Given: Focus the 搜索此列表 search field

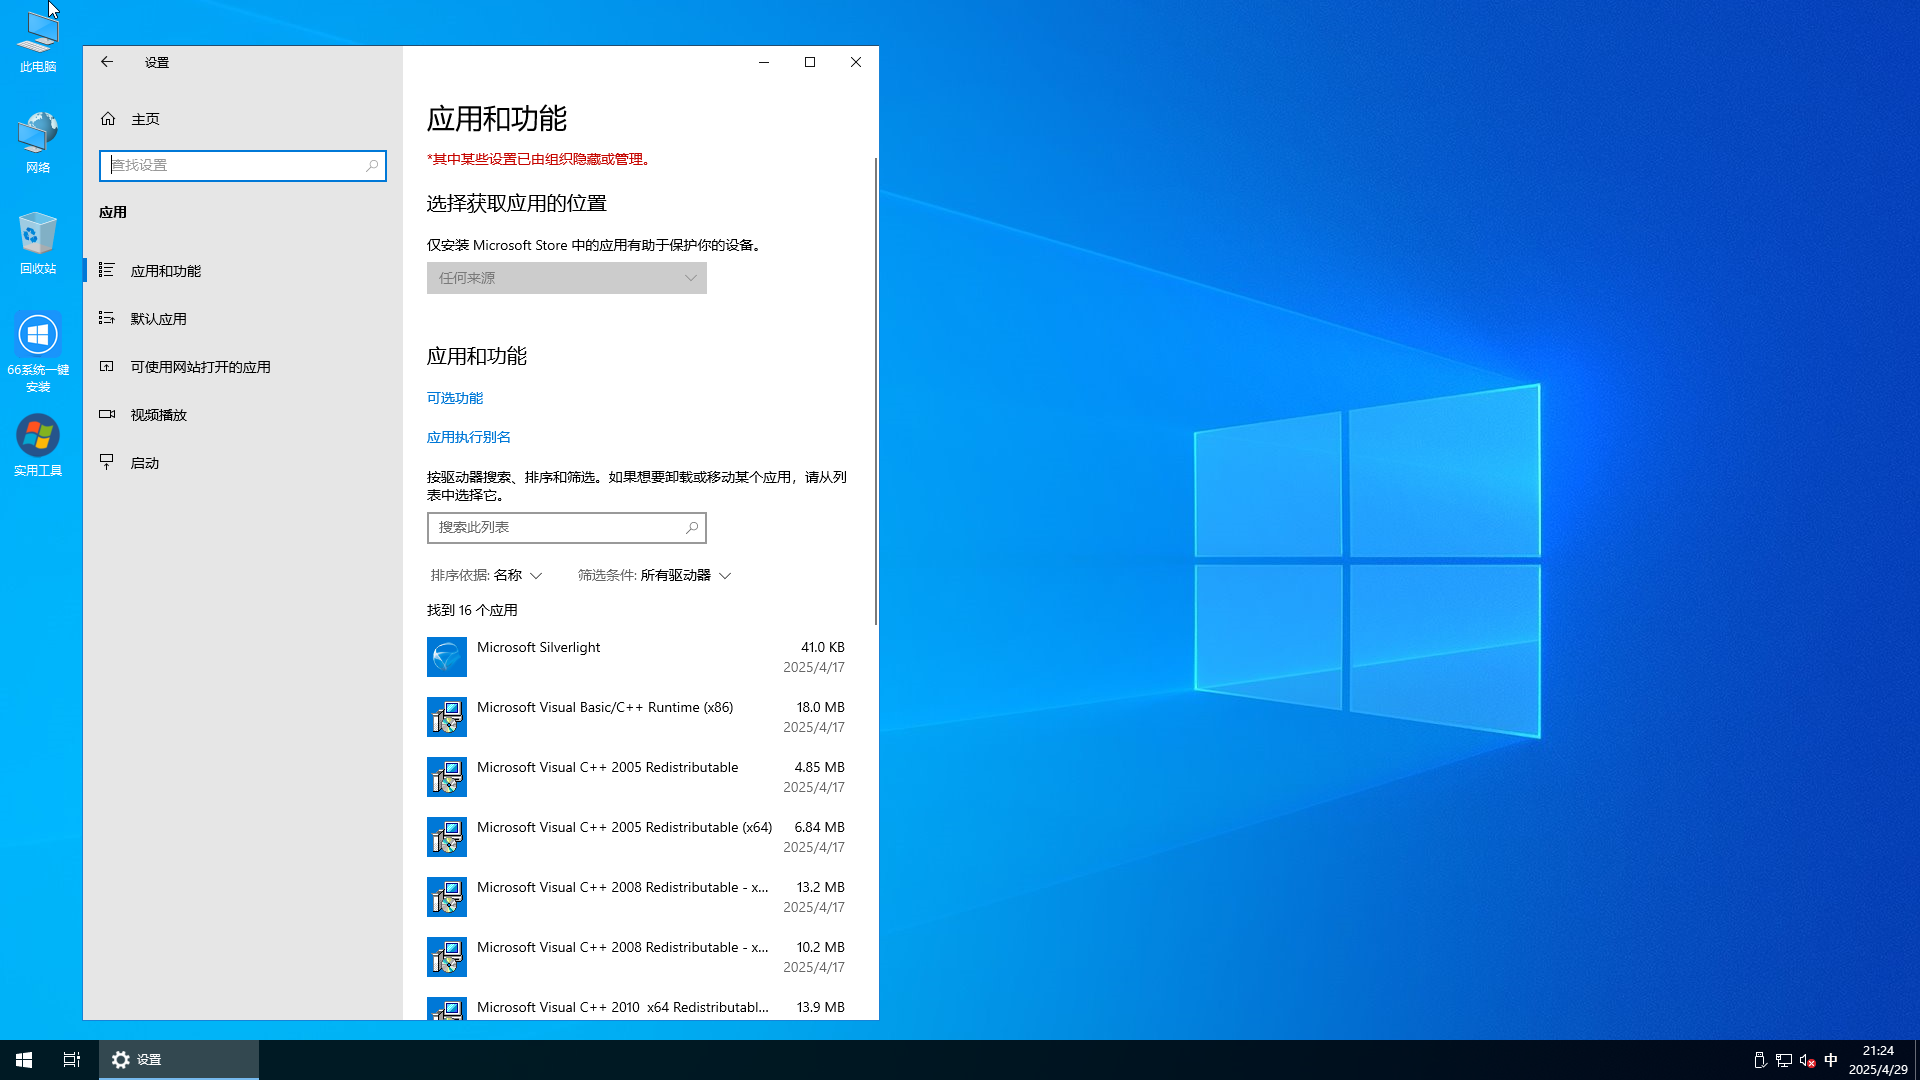Looking at the screenshot, I should click(x=567, y=528).
